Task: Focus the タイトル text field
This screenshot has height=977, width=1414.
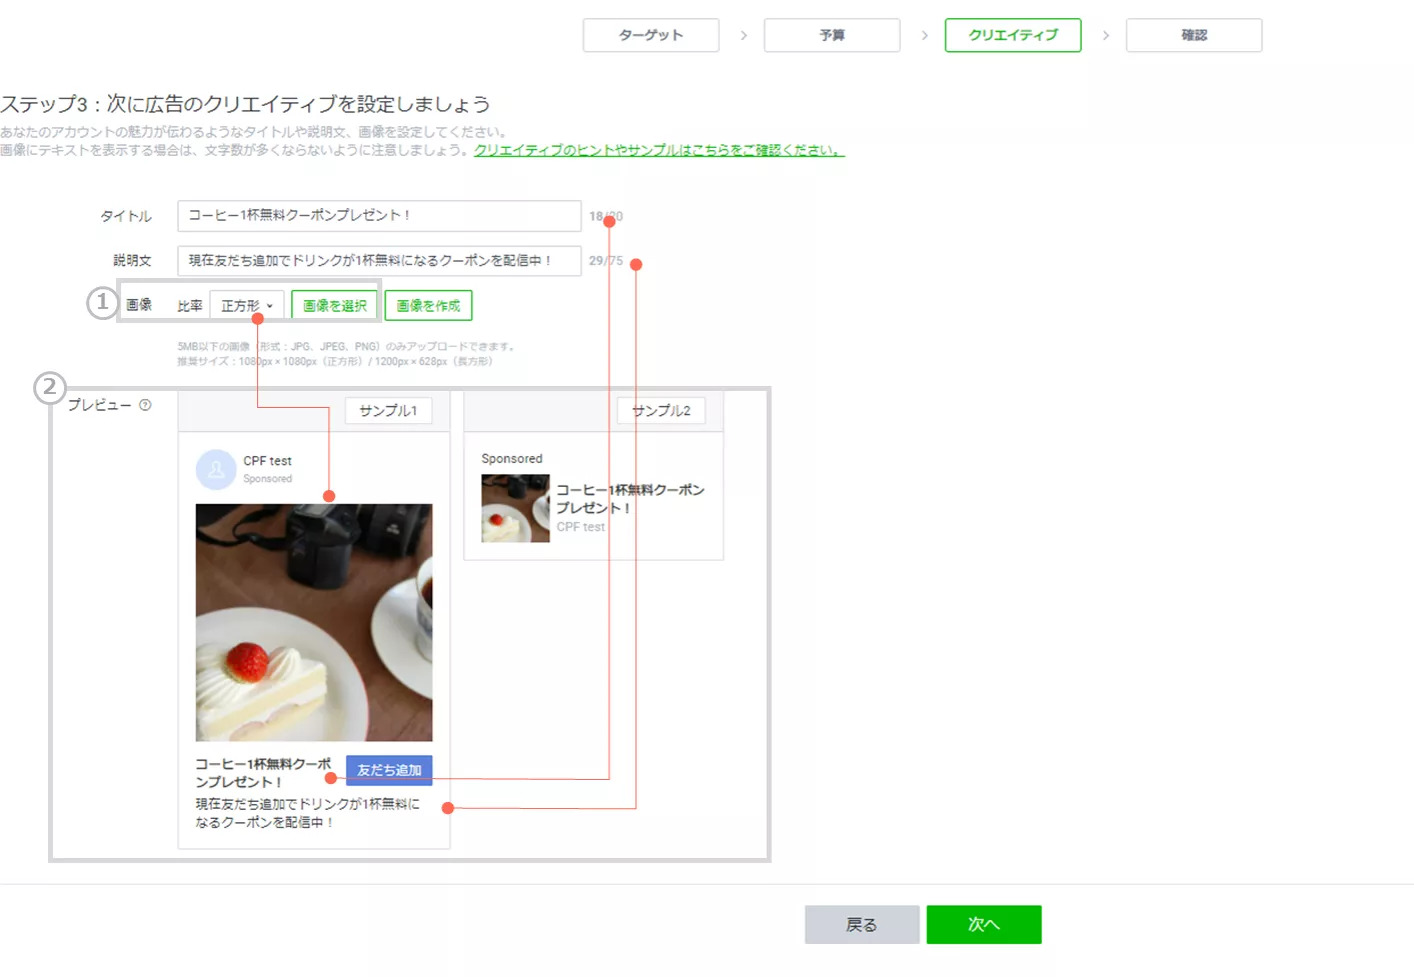Action: point(378,215)
